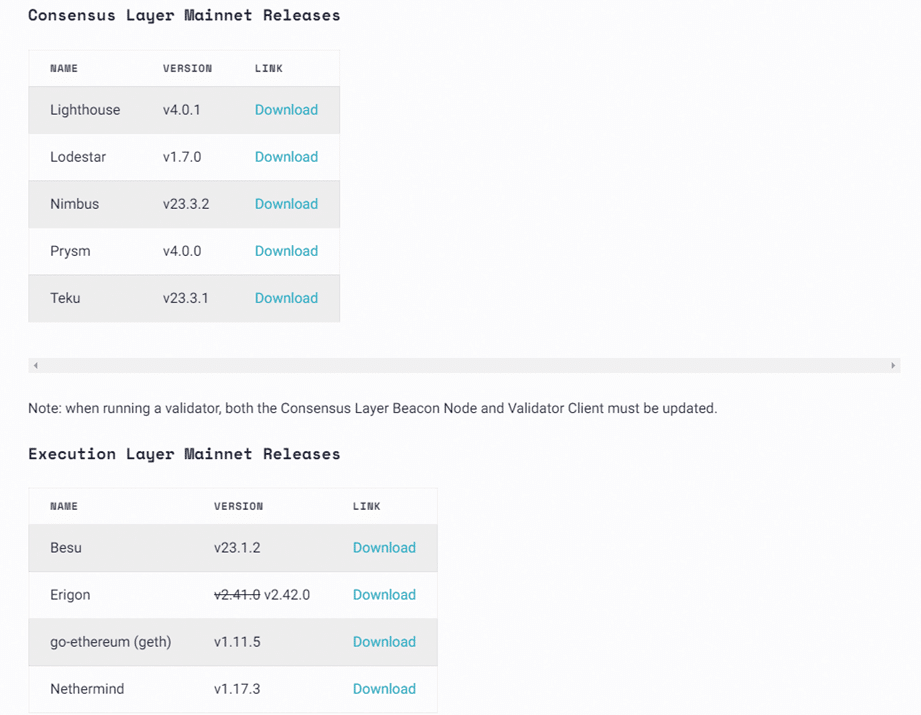Open the Lodestar Download link

point(286,157)
